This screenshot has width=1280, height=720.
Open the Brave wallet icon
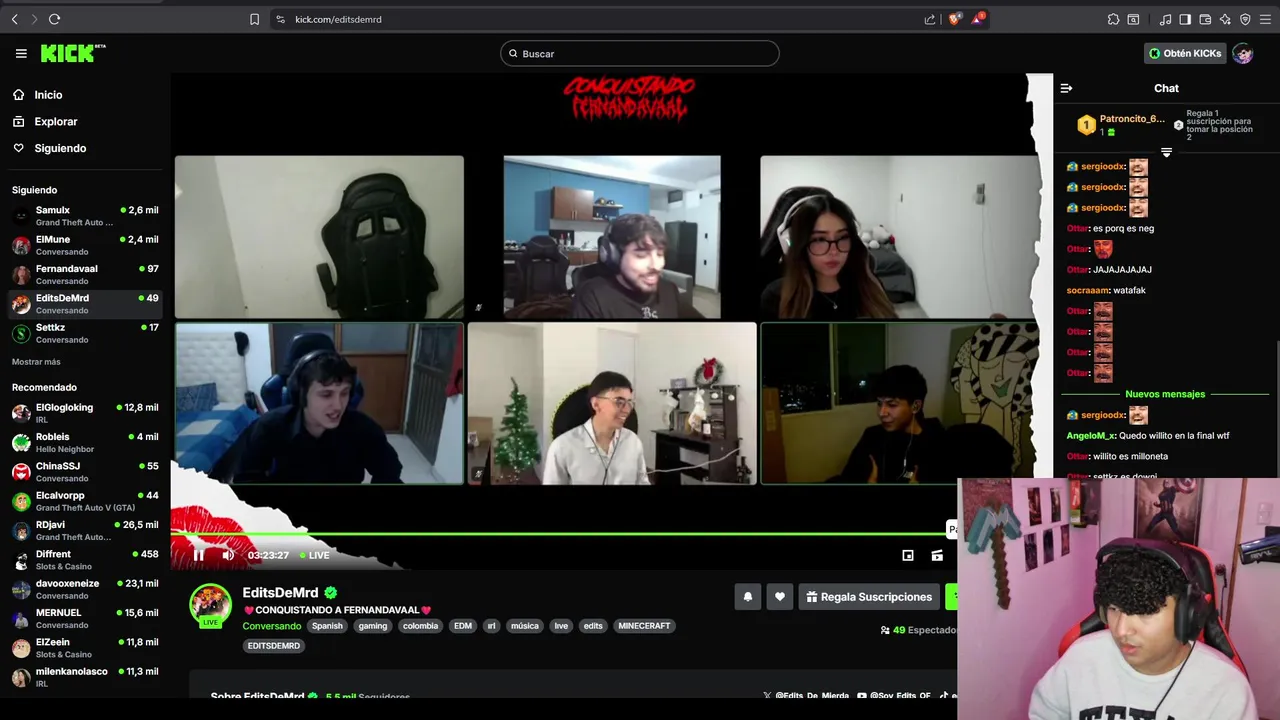coord(1205,19)
